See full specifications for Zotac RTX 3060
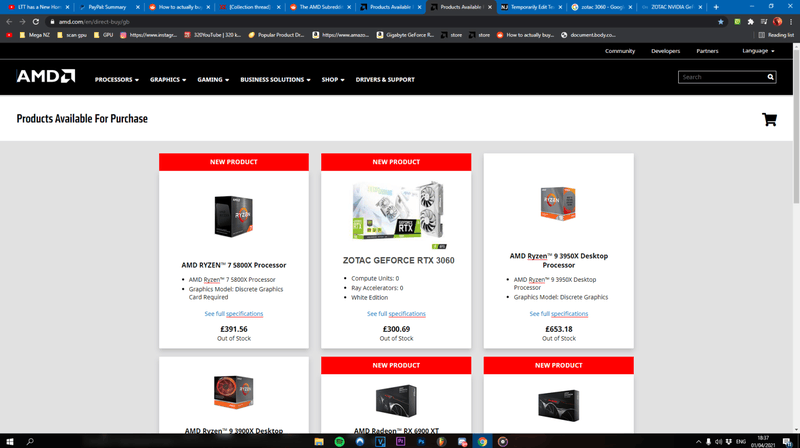 396,314
